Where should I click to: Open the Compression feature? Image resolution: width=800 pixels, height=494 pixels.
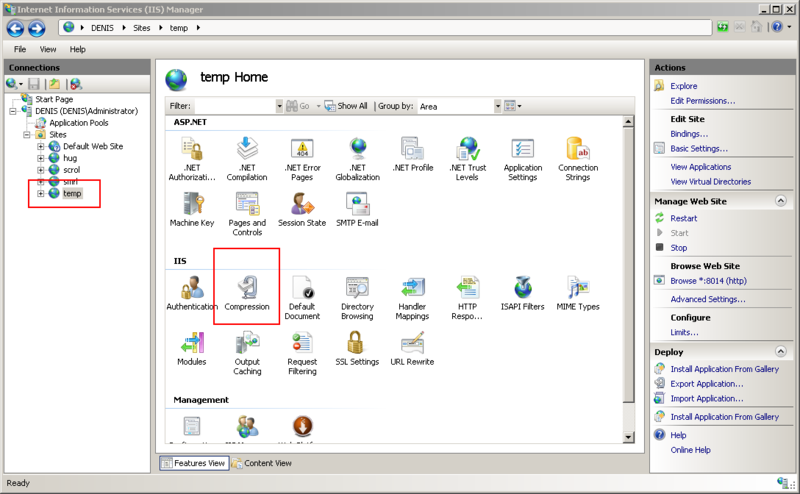[x=247, y=293]
